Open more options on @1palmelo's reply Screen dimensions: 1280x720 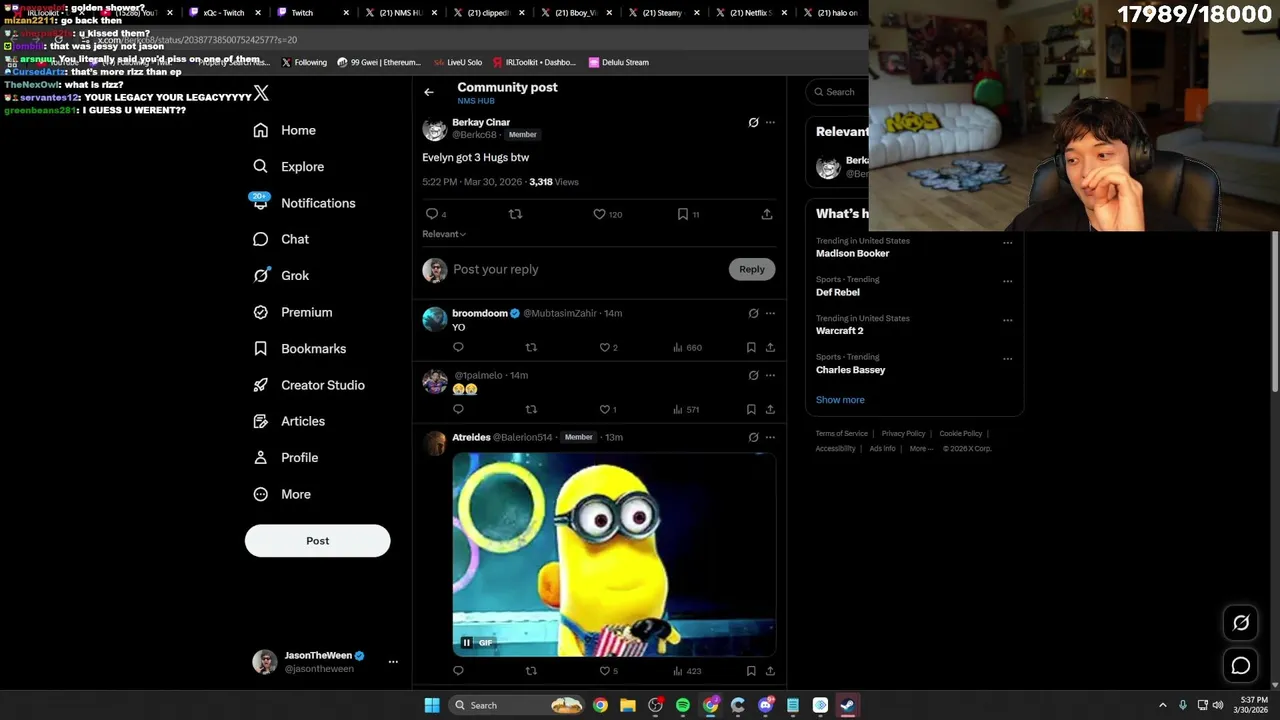click(x=770, y=375)
